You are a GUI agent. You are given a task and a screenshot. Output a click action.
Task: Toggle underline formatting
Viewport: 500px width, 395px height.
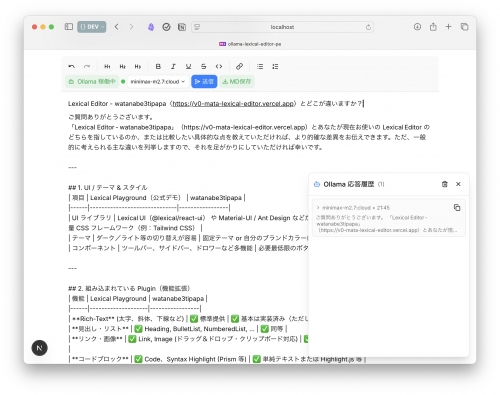(x=188, y=67)
